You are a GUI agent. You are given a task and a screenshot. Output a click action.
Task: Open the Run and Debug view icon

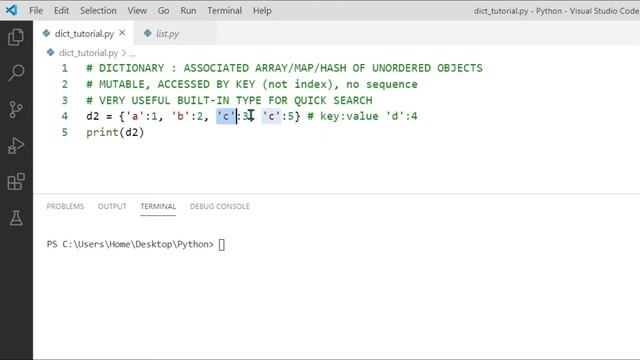(x=16, y=146)
